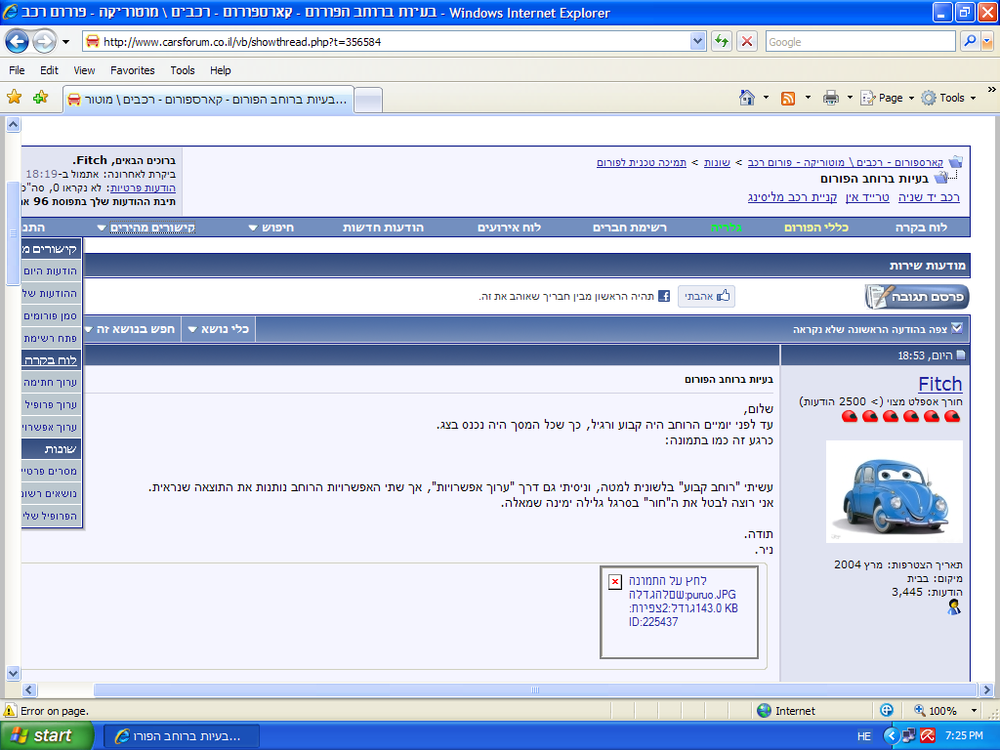
Task: Click the פרסם תגובה post reply button
Action: point(916,297)
